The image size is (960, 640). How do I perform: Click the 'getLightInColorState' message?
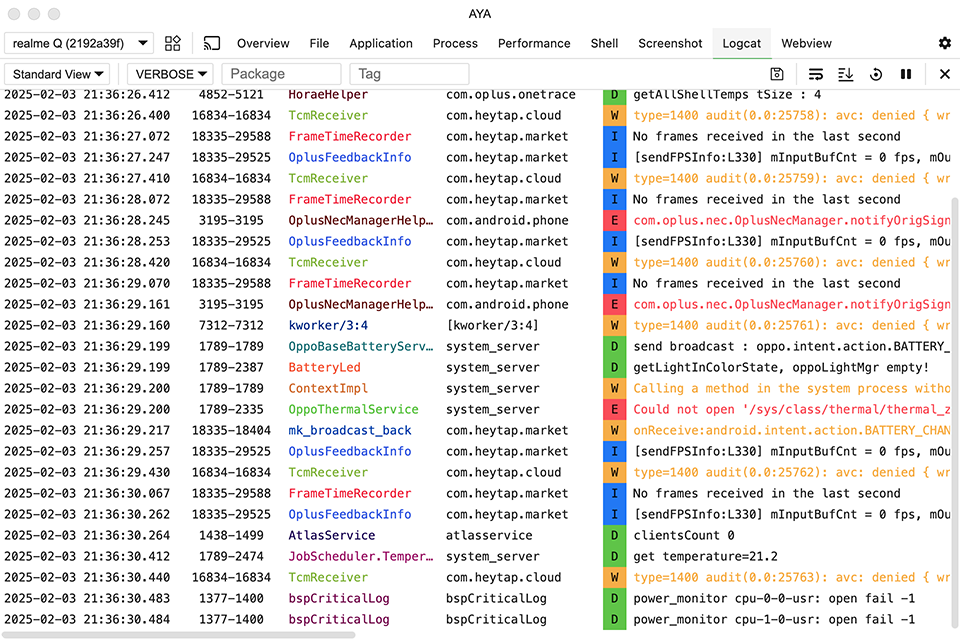coord(781,367)
